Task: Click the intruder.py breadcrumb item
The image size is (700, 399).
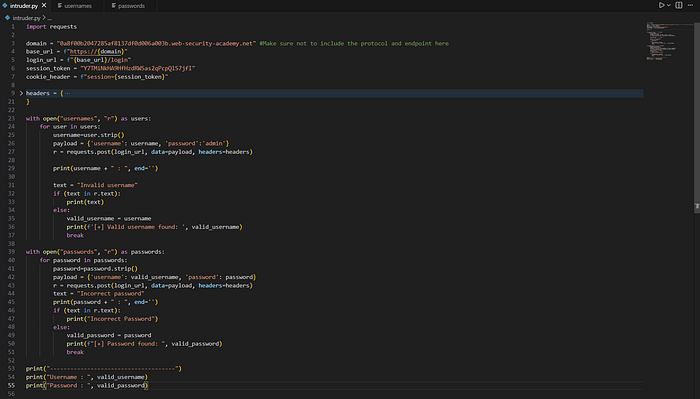Action: [26, 18]
